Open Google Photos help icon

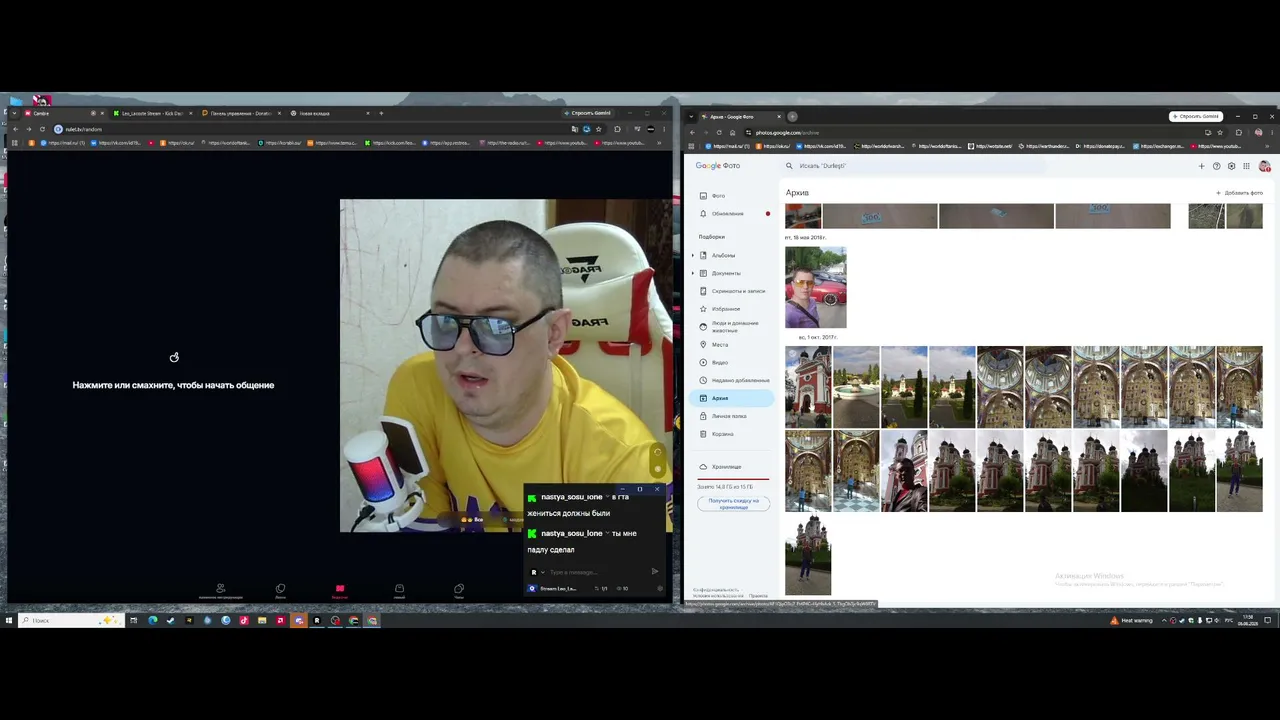(x=1217, y=166)
